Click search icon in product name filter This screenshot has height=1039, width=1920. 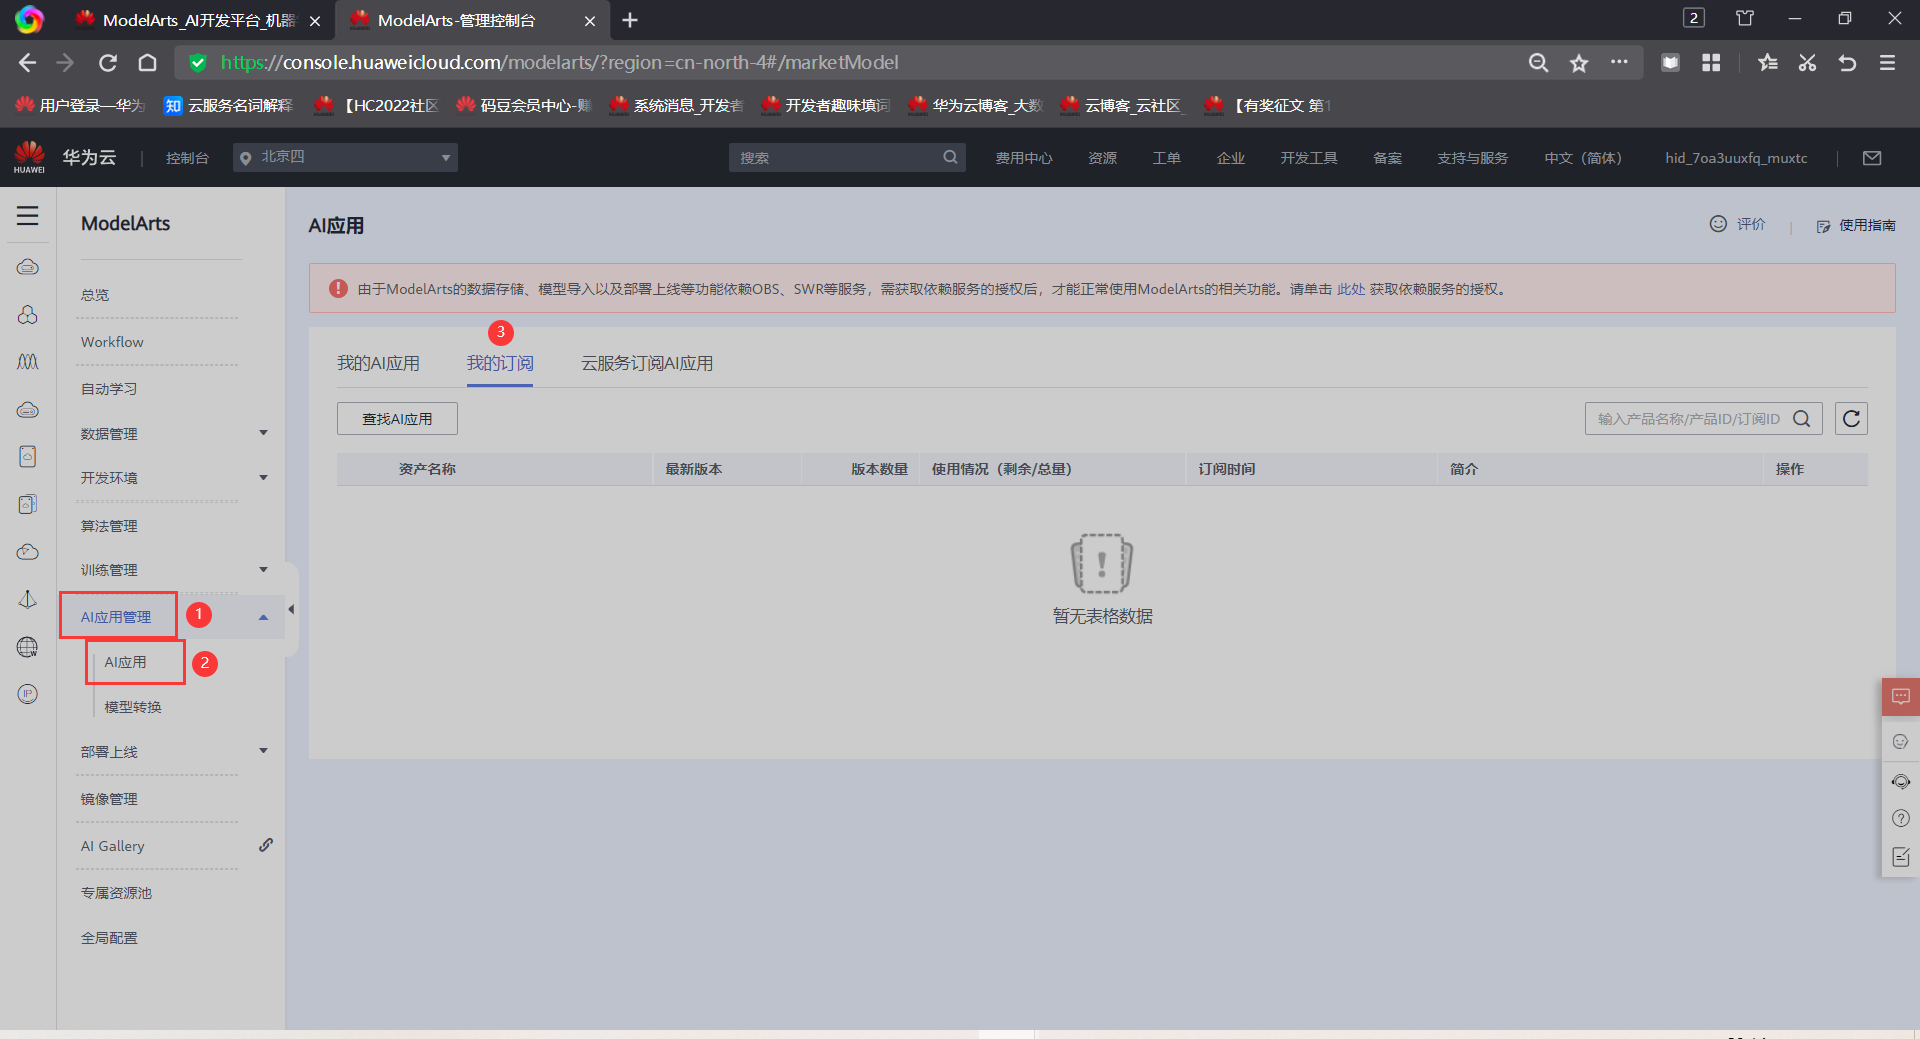coord(1802,419)
